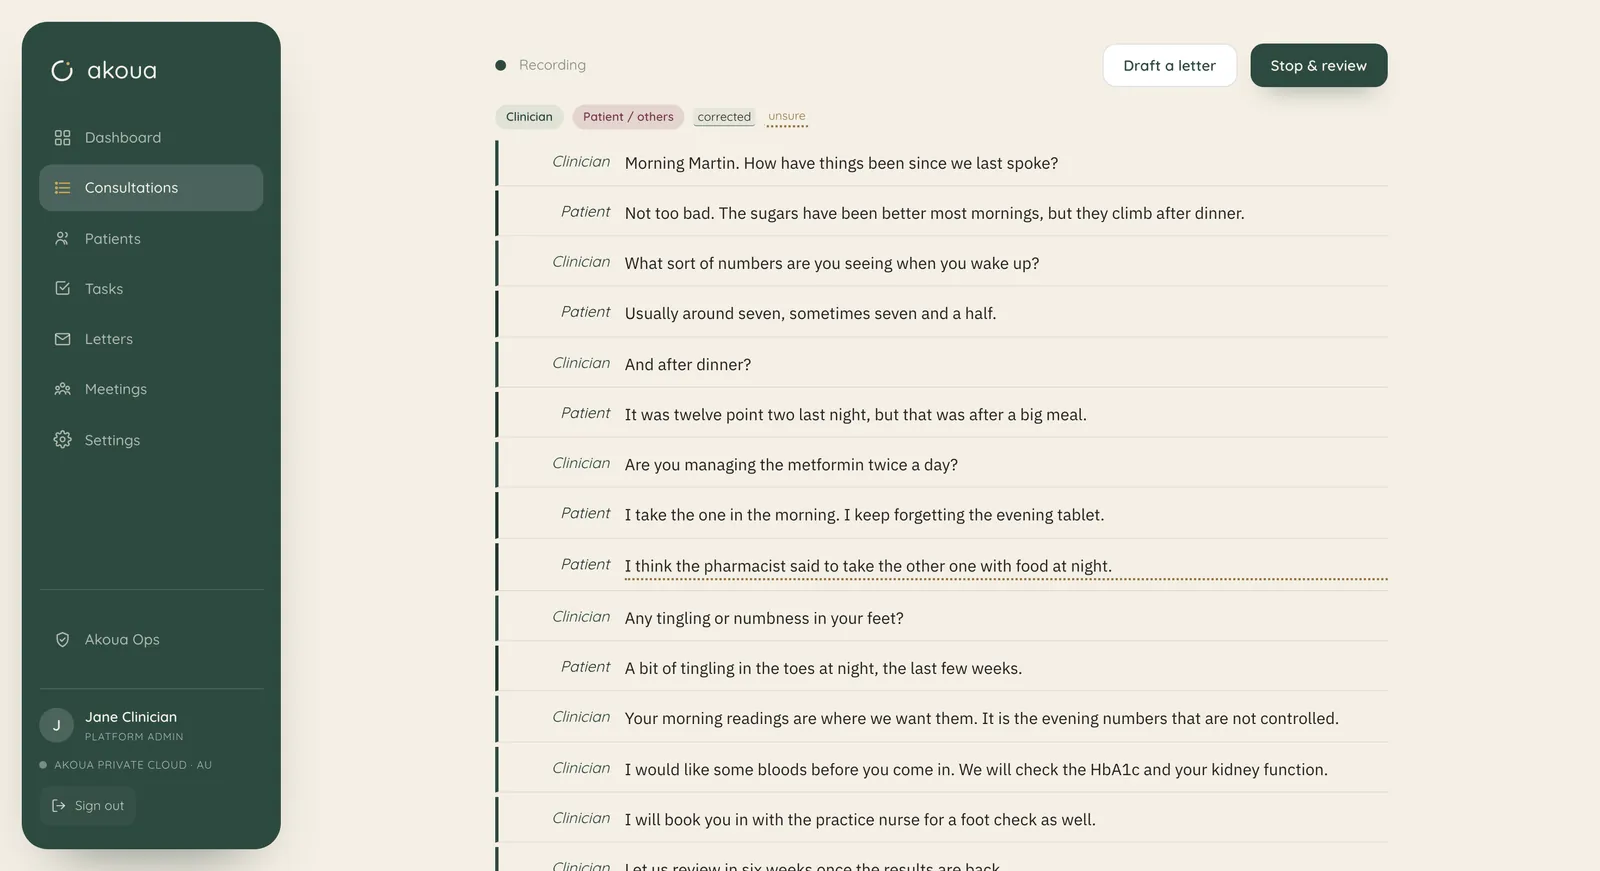Select line 'Are you managing the metformin twice a day?'
Screen dimensions: 1600x871
point(942,464)
